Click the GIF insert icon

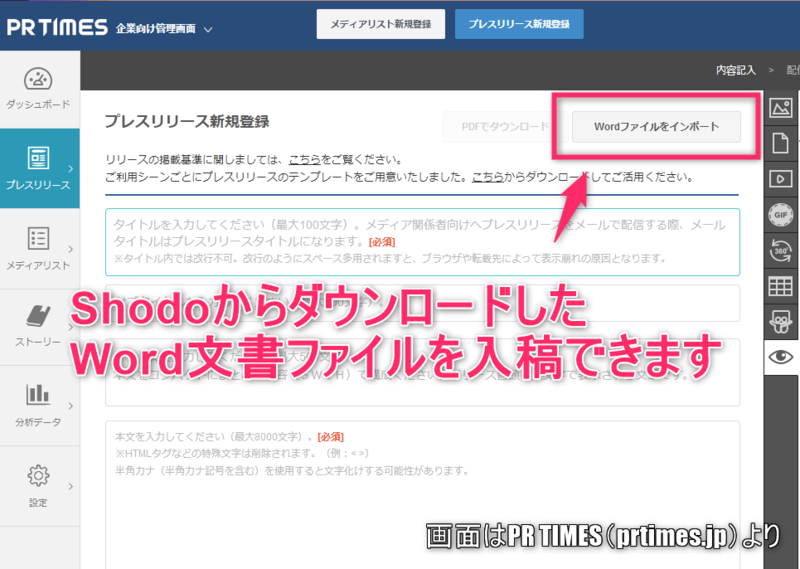pyautogui.click(x=781, y=215)
